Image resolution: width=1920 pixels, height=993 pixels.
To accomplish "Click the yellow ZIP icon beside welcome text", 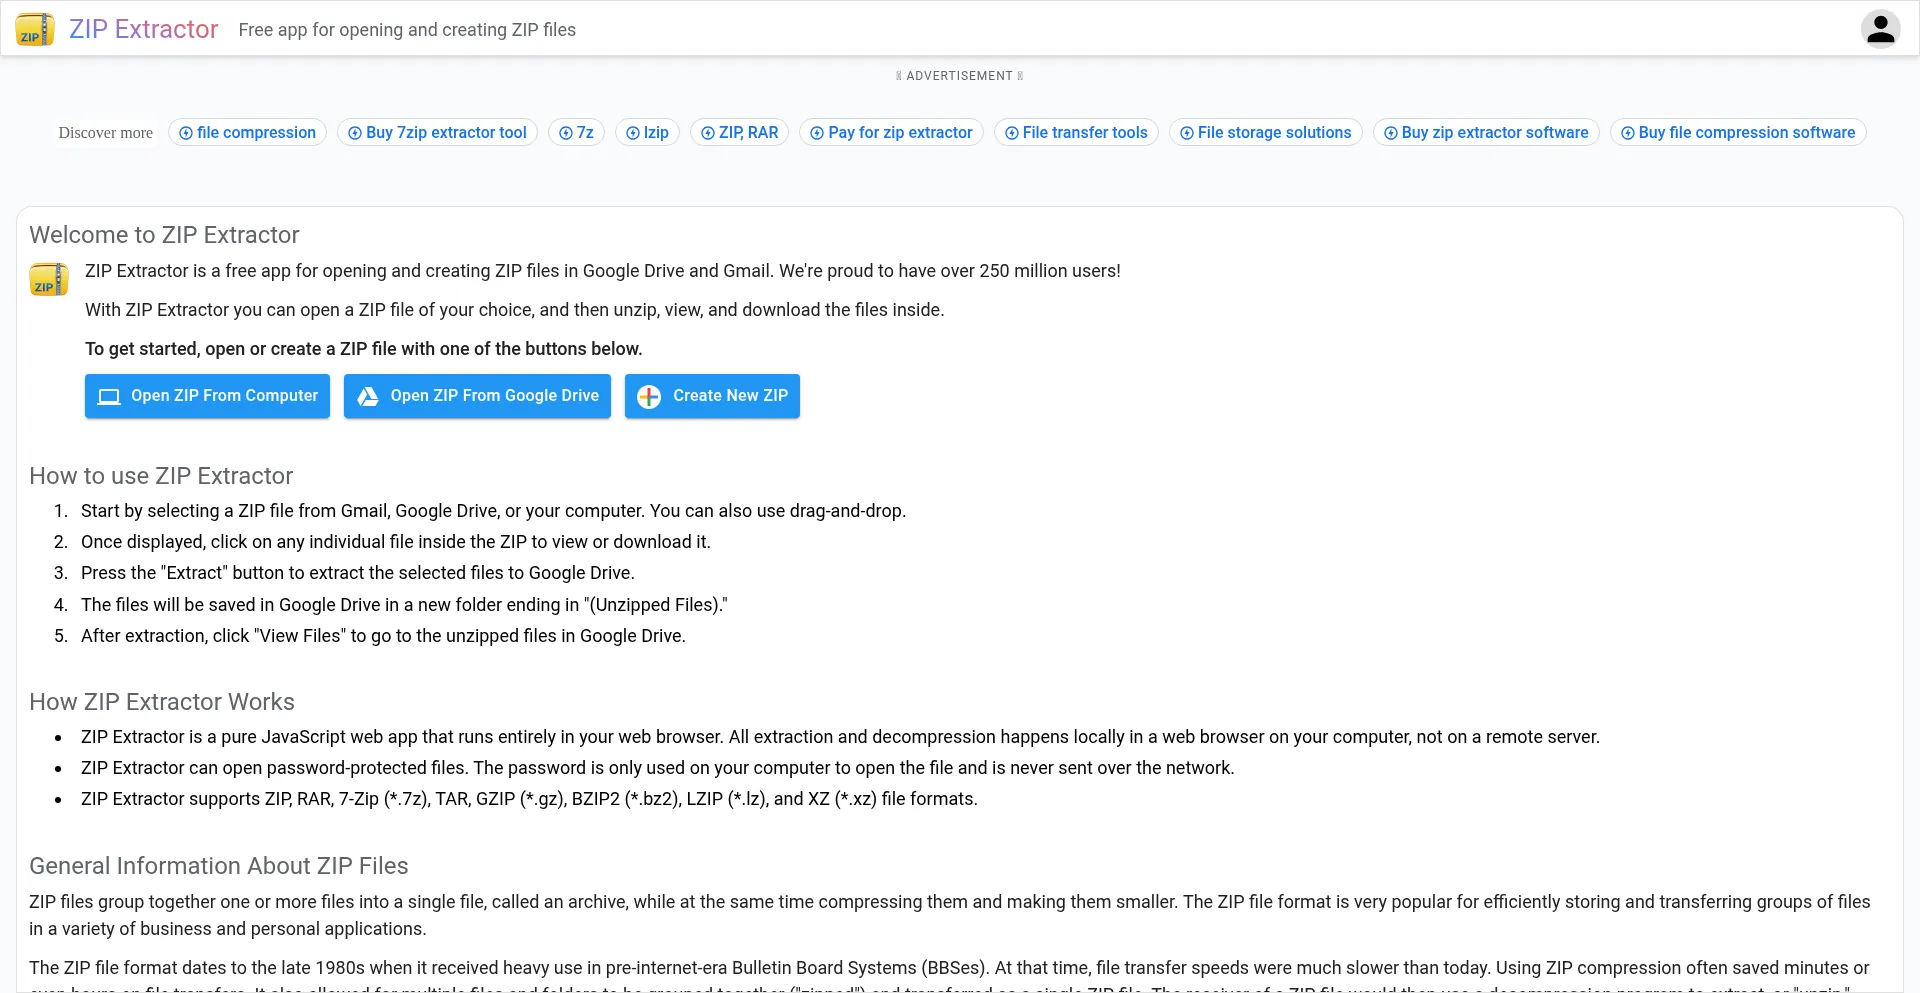I will [x=49, y=280].
